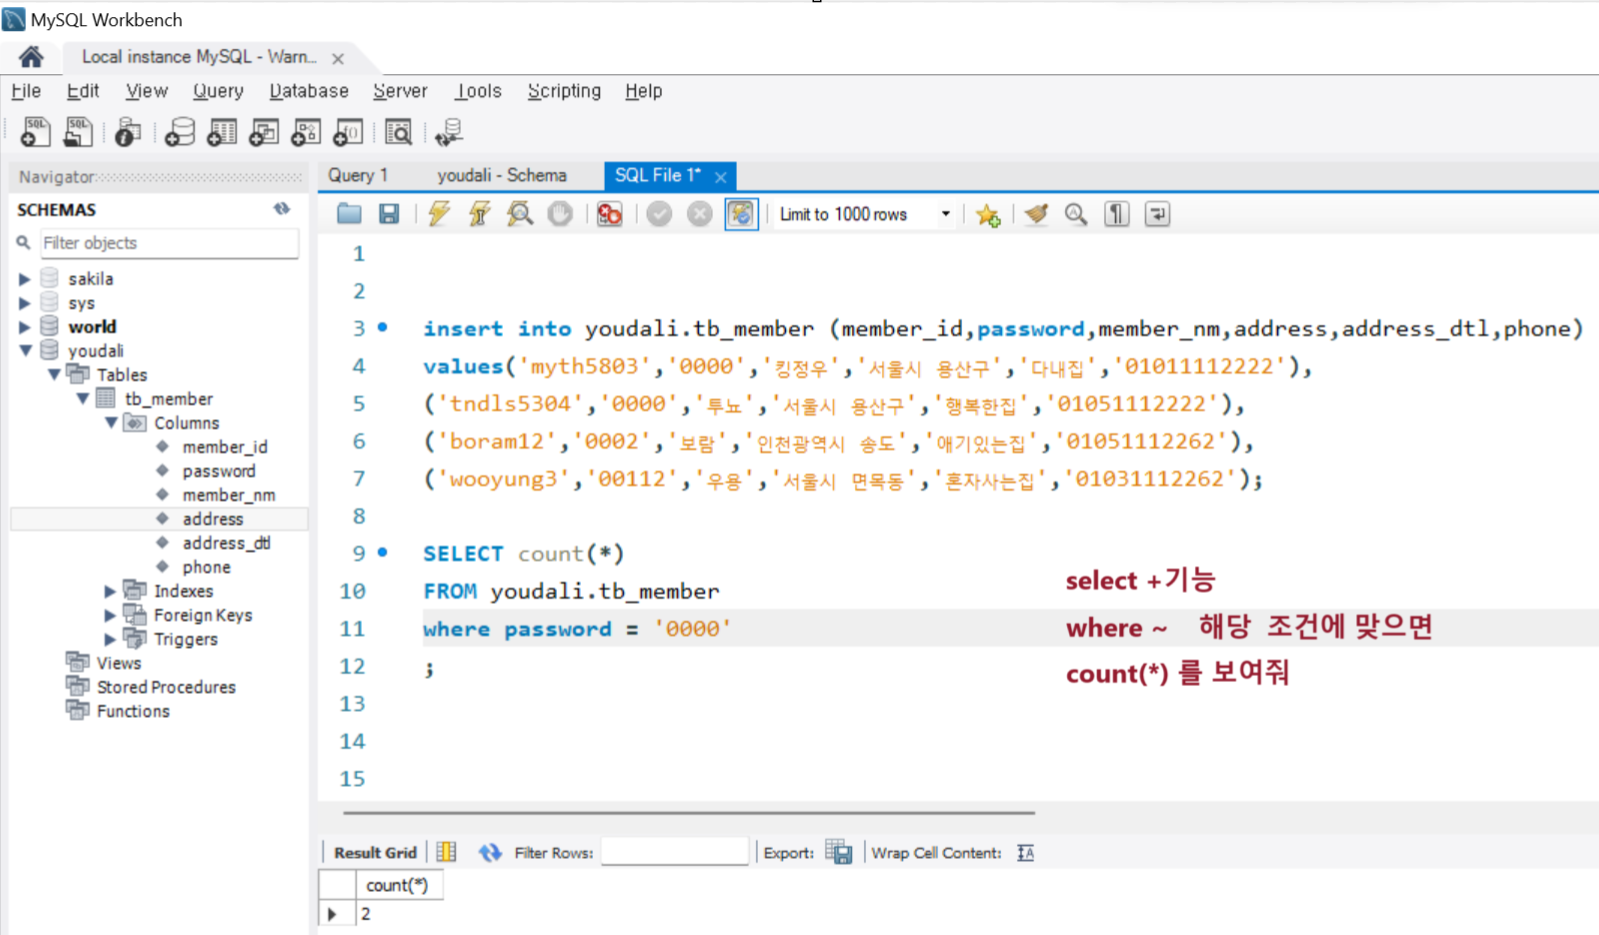The image size is (1599, 935).
Task: Toggle word wrapping in the editor
Action: 1157,213
